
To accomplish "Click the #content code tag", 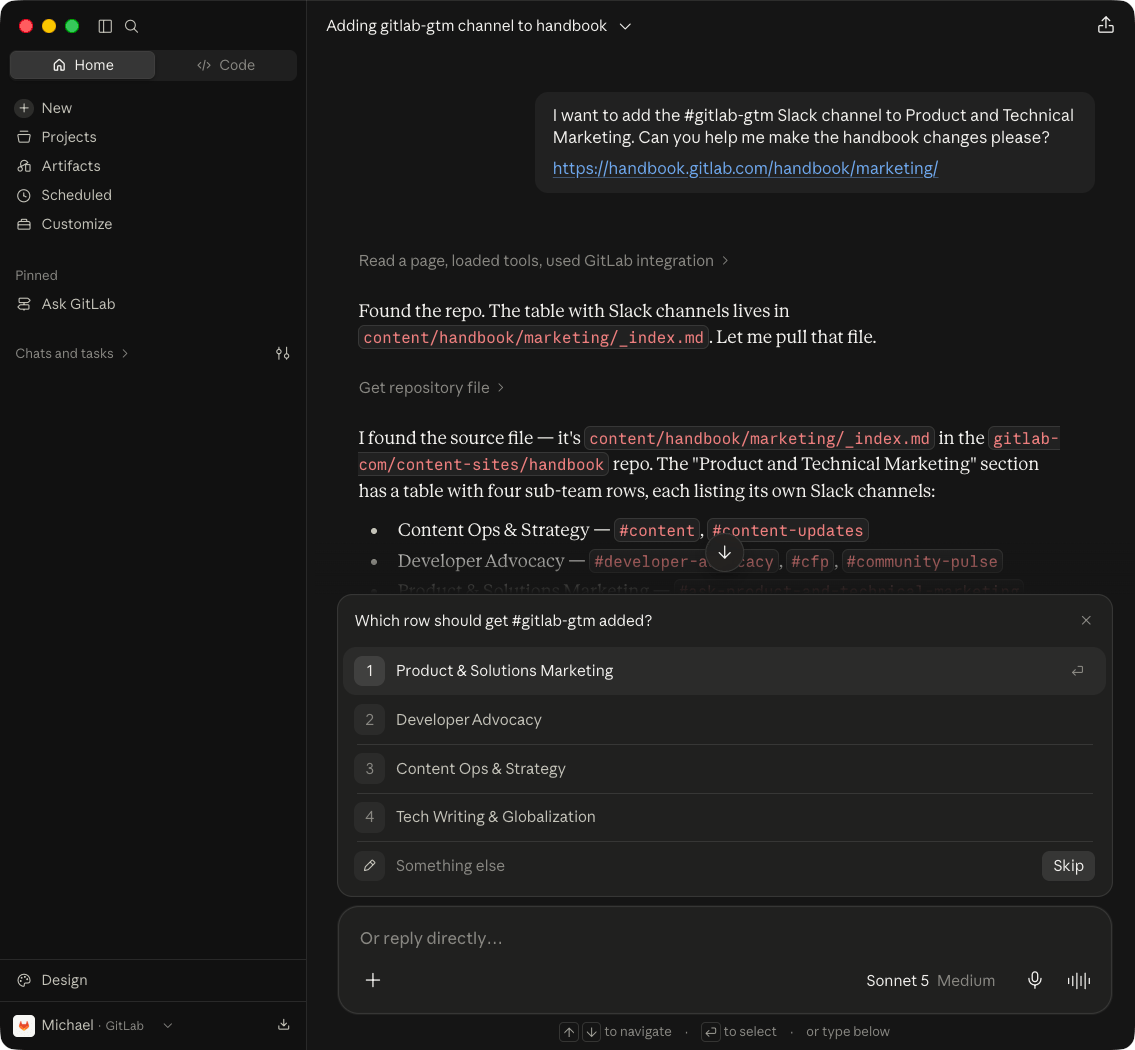I will click(x=657, y=530).
